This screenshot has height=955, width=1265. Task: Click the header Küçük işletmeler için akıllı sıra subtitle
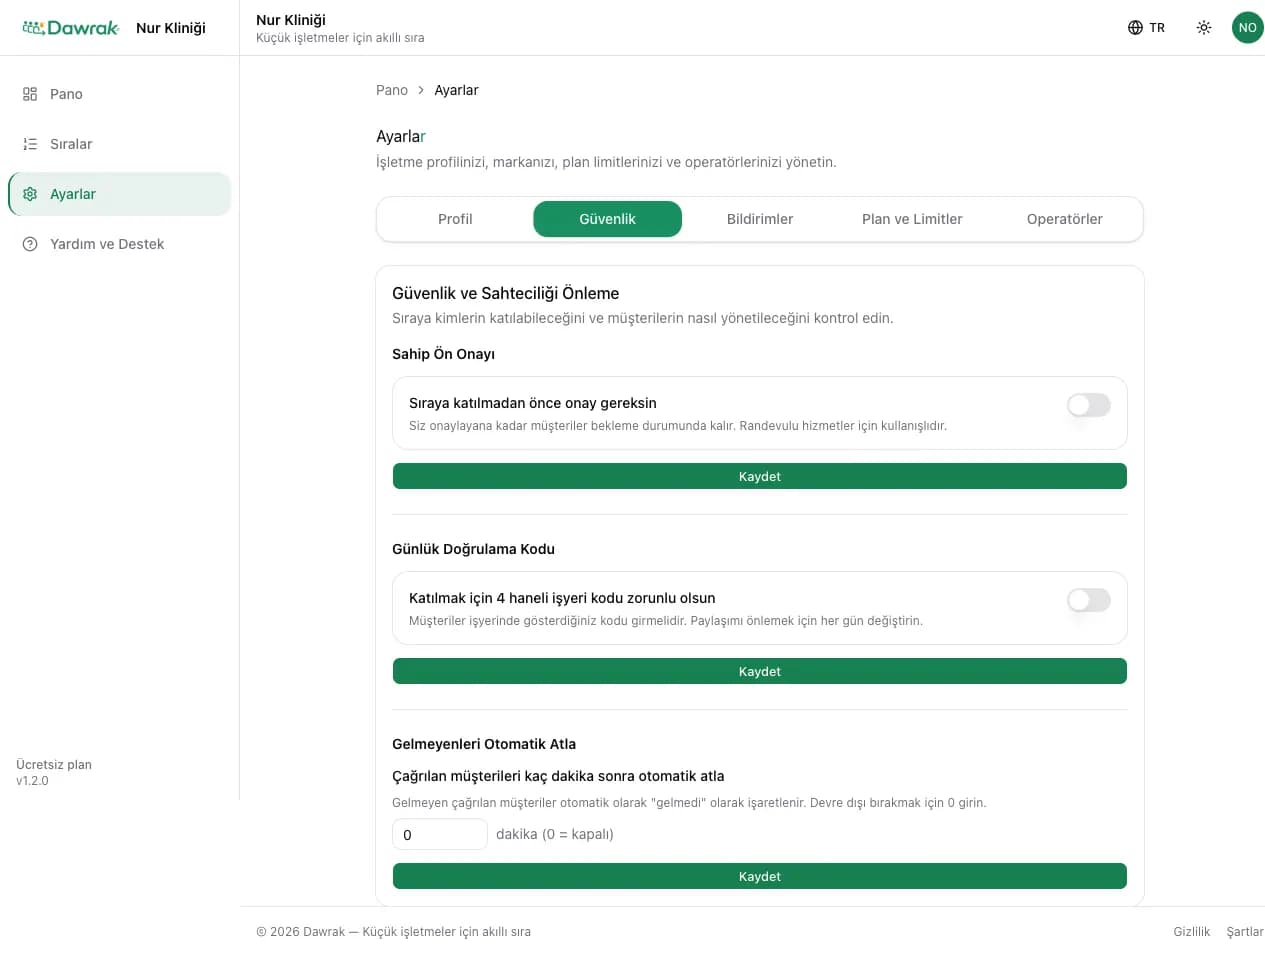point(340,38)
